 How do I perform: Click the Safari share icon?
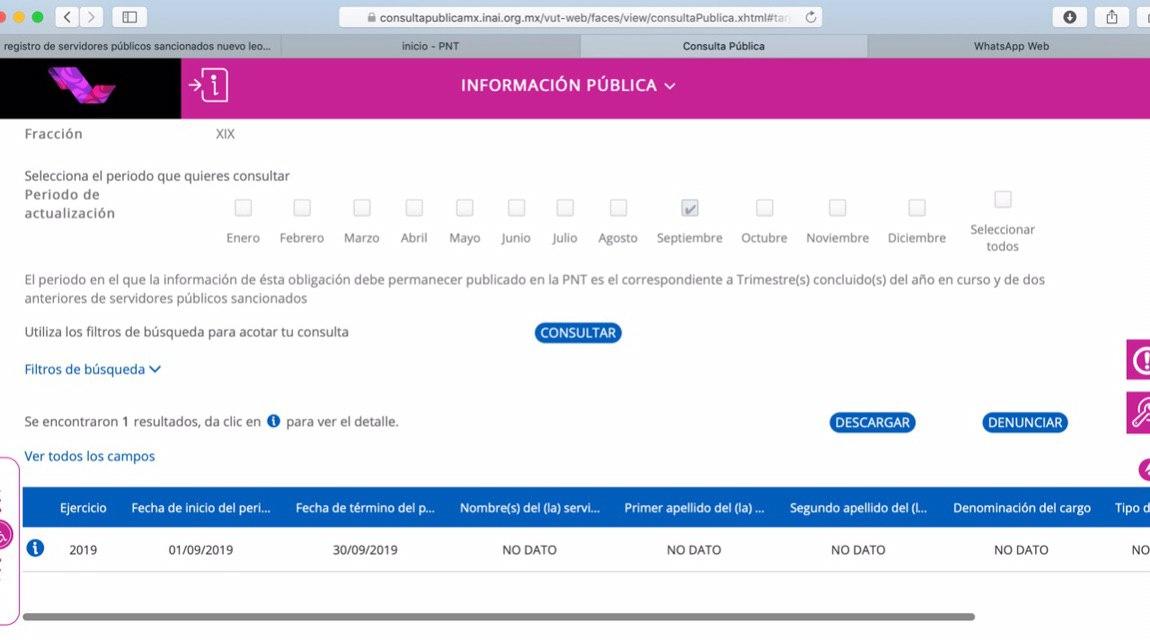pyautogui.click(x=1111, y=17)
